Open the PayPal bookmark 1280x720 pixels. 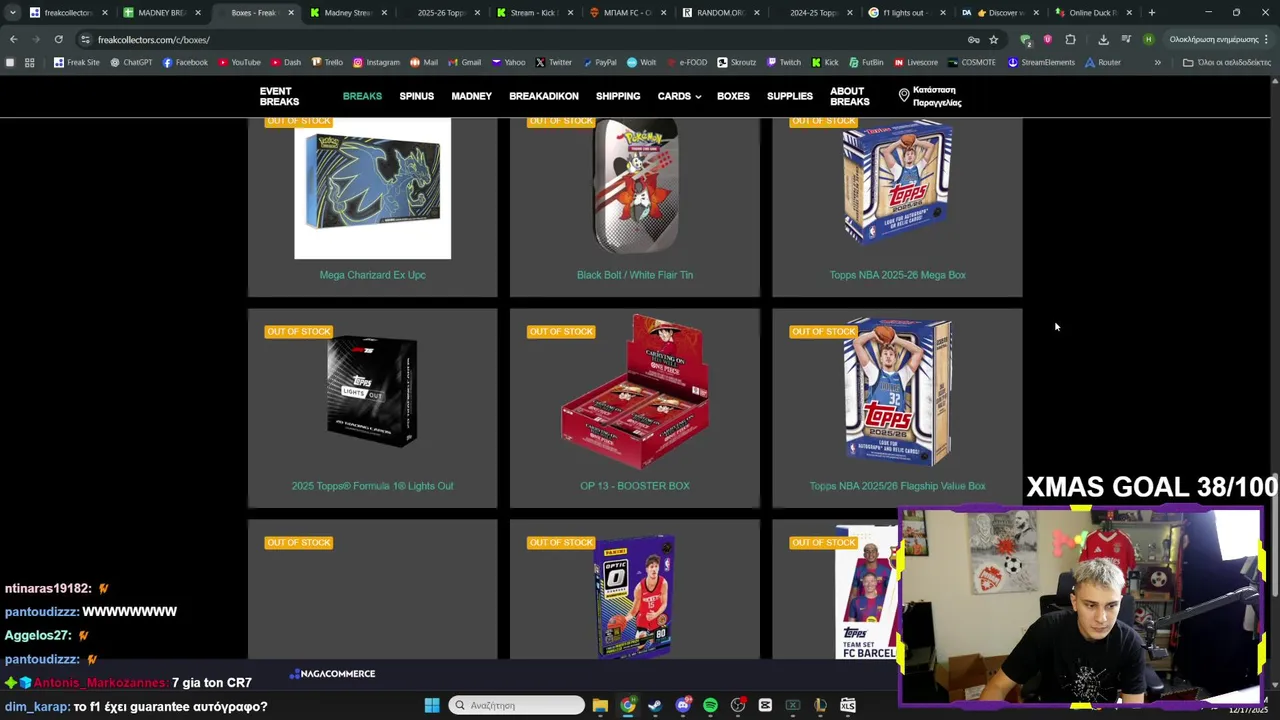599,62
